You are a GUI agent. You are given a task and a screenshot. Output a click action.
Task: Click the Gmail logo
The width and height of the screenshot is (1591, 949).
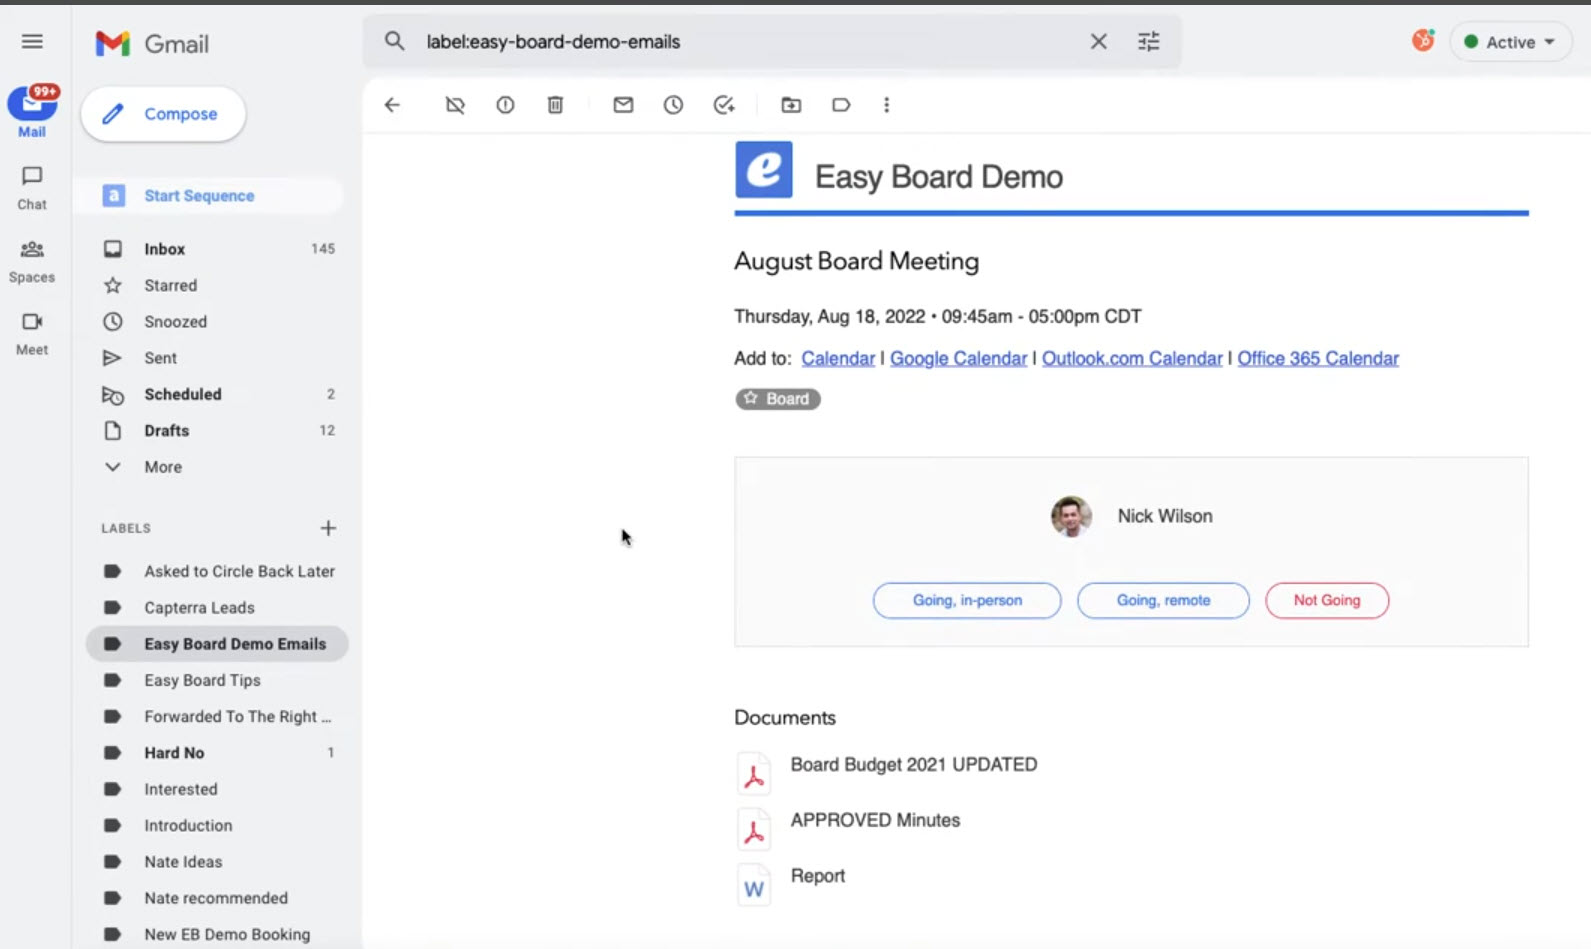pyautogui.click(x=152, y=43)
